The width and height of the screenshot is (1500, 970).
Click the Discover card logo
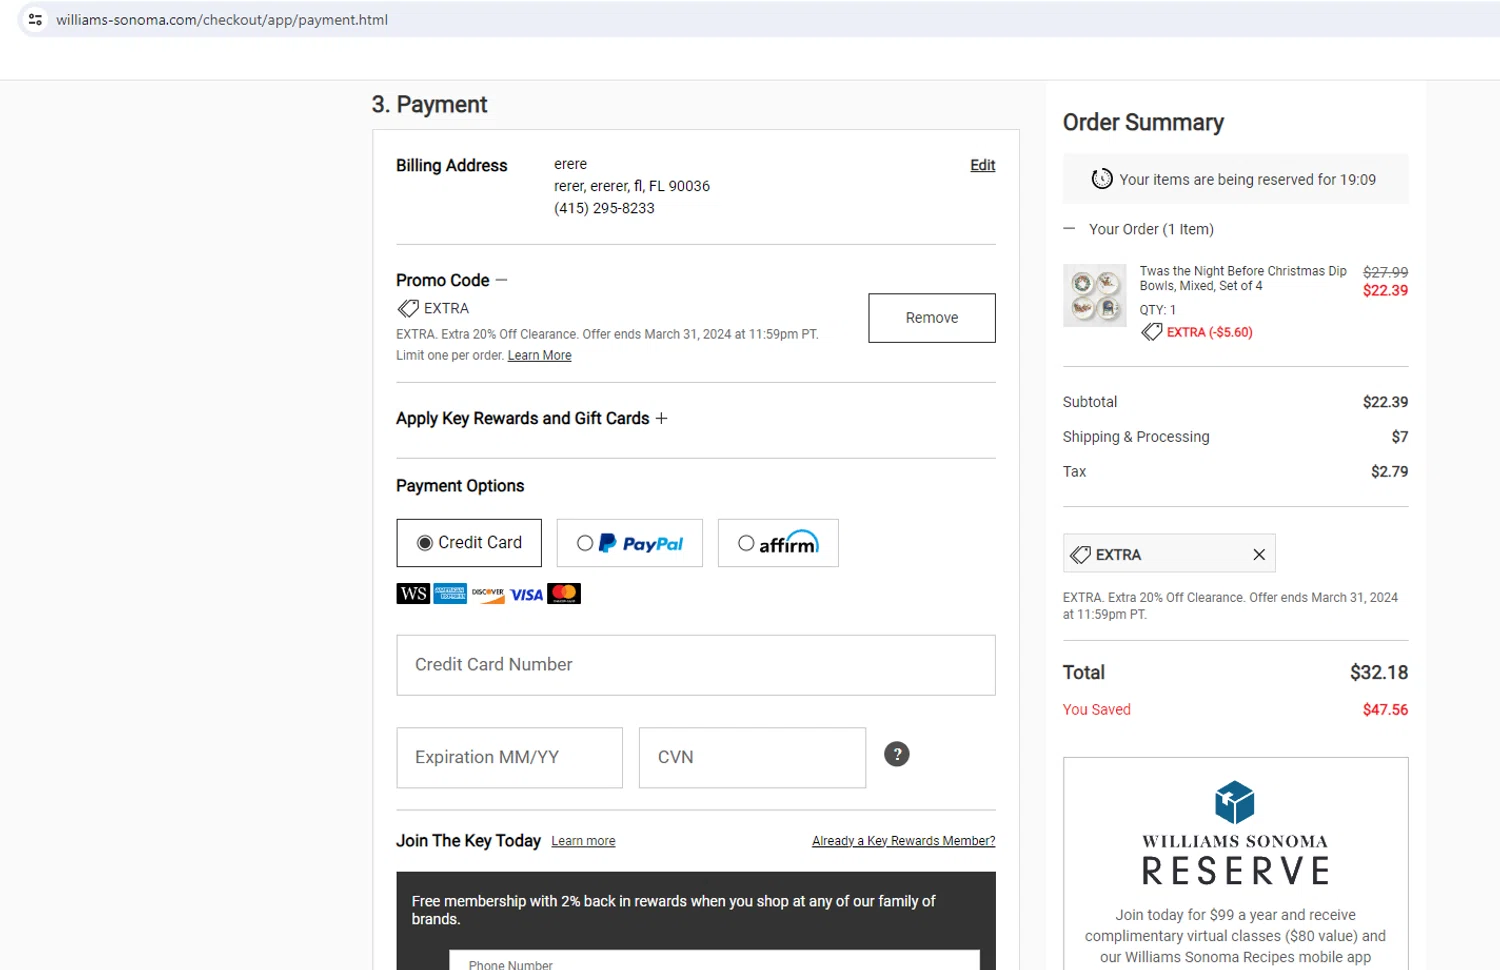[x=488, y=594]
